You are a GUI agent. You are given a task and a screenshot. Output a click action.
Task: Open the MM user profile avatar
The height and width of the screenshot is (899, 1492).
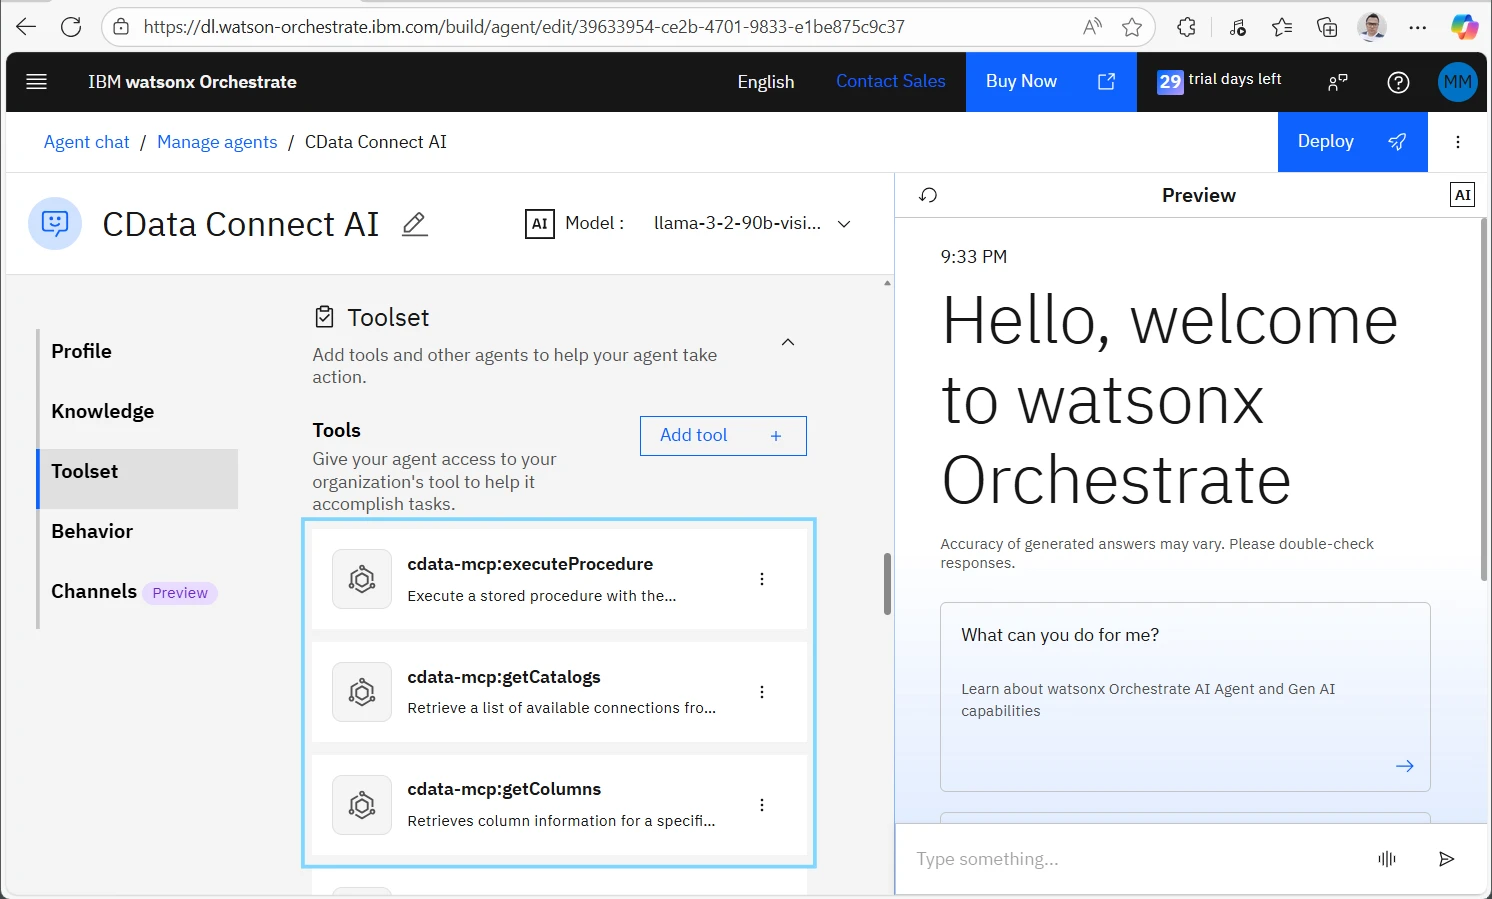[x=1457, y=82]
